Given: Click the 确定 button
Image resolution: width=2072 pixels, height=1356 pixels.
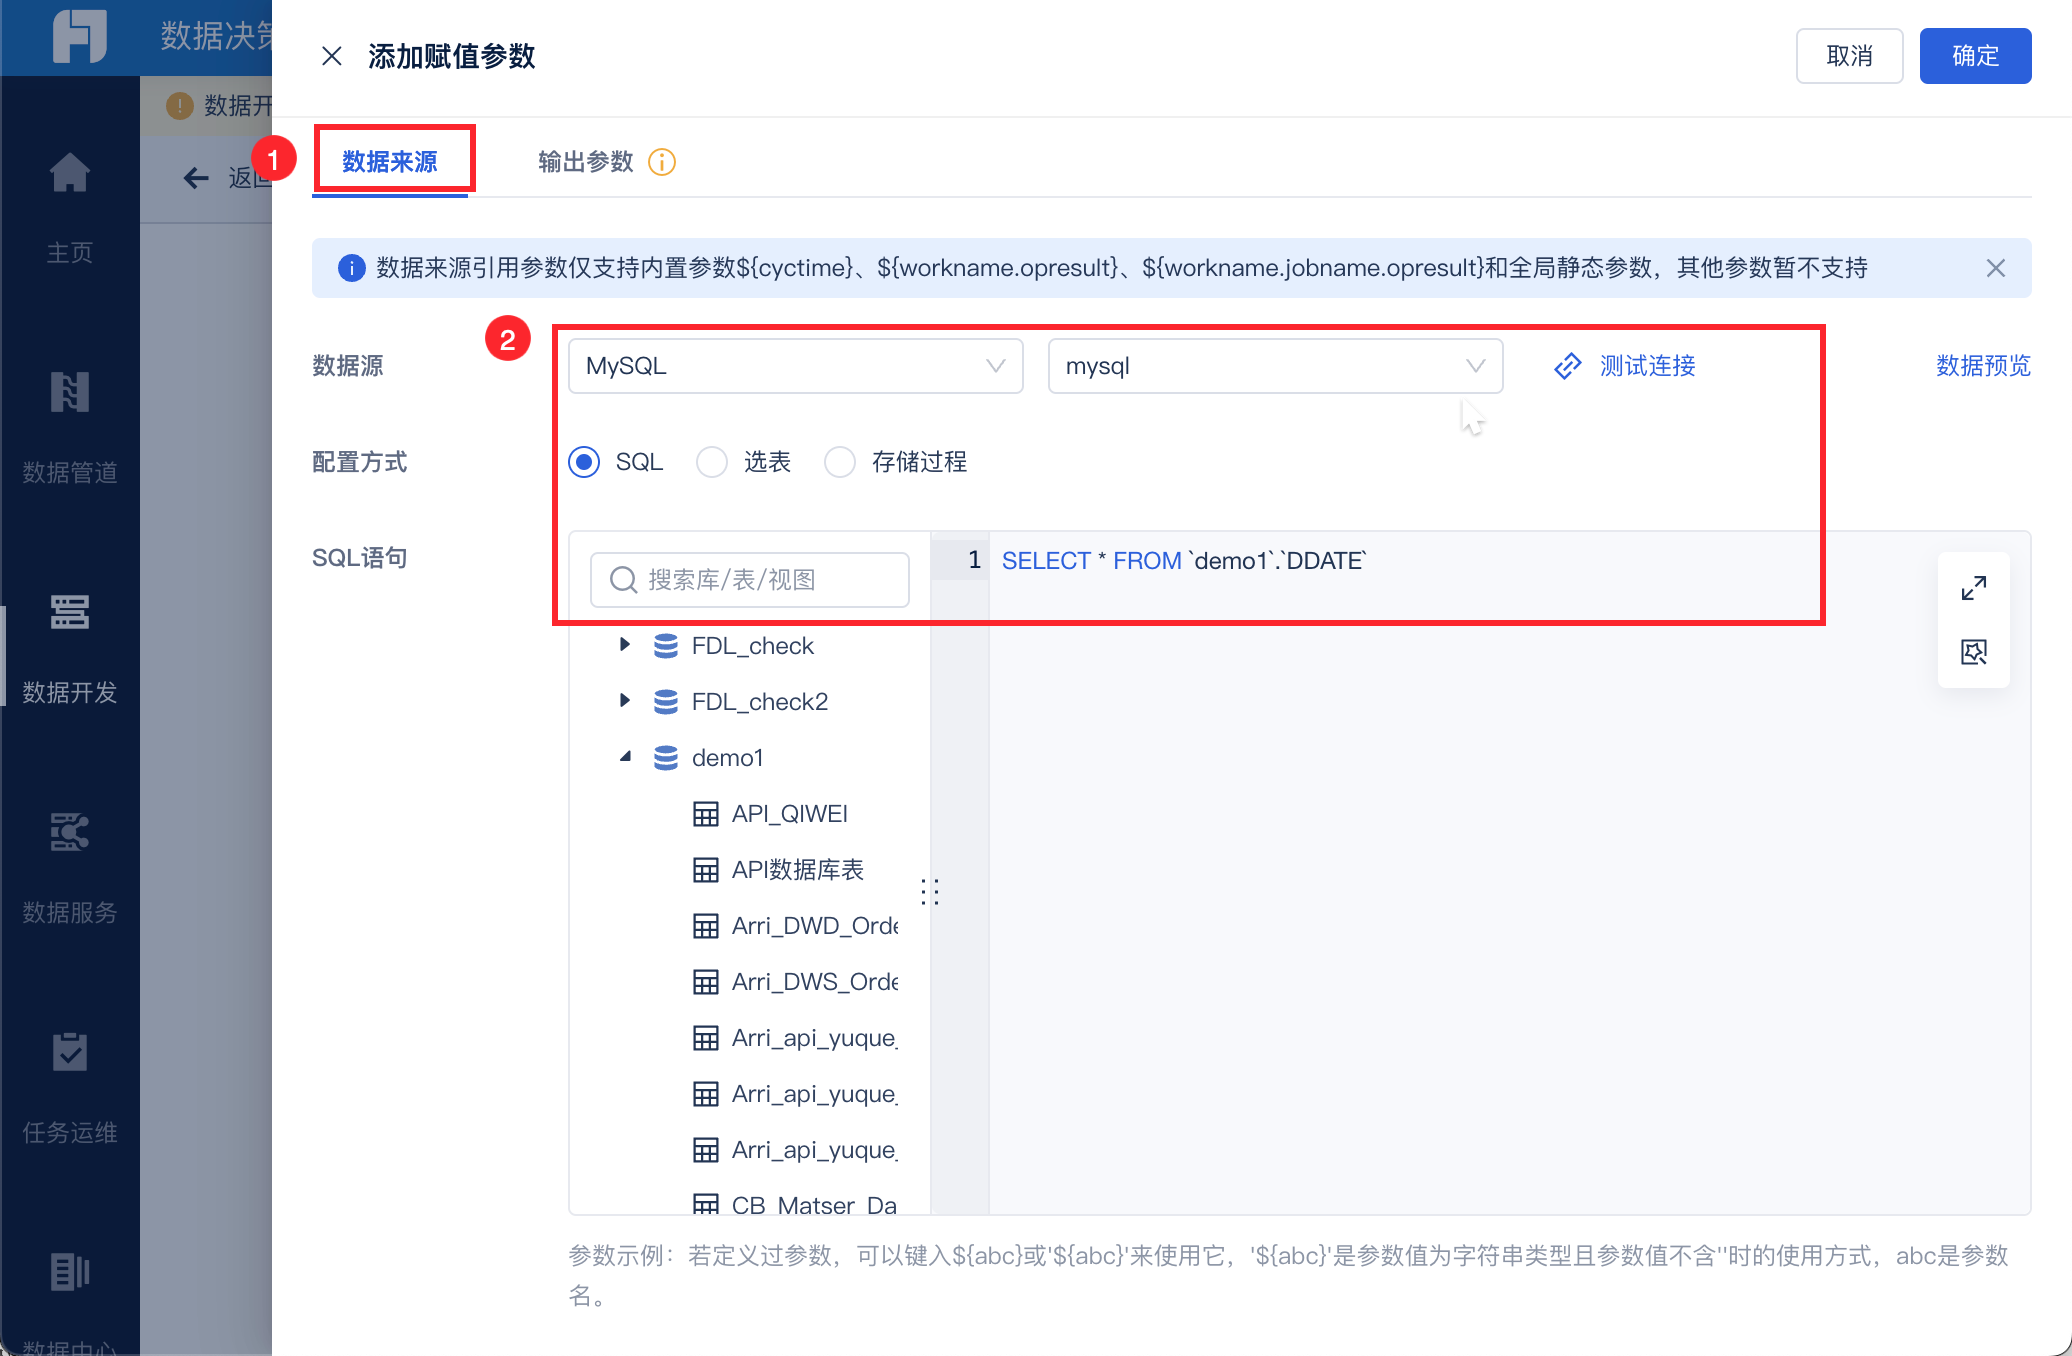Looking at the screenshot, I should (x=1975, y=56).
